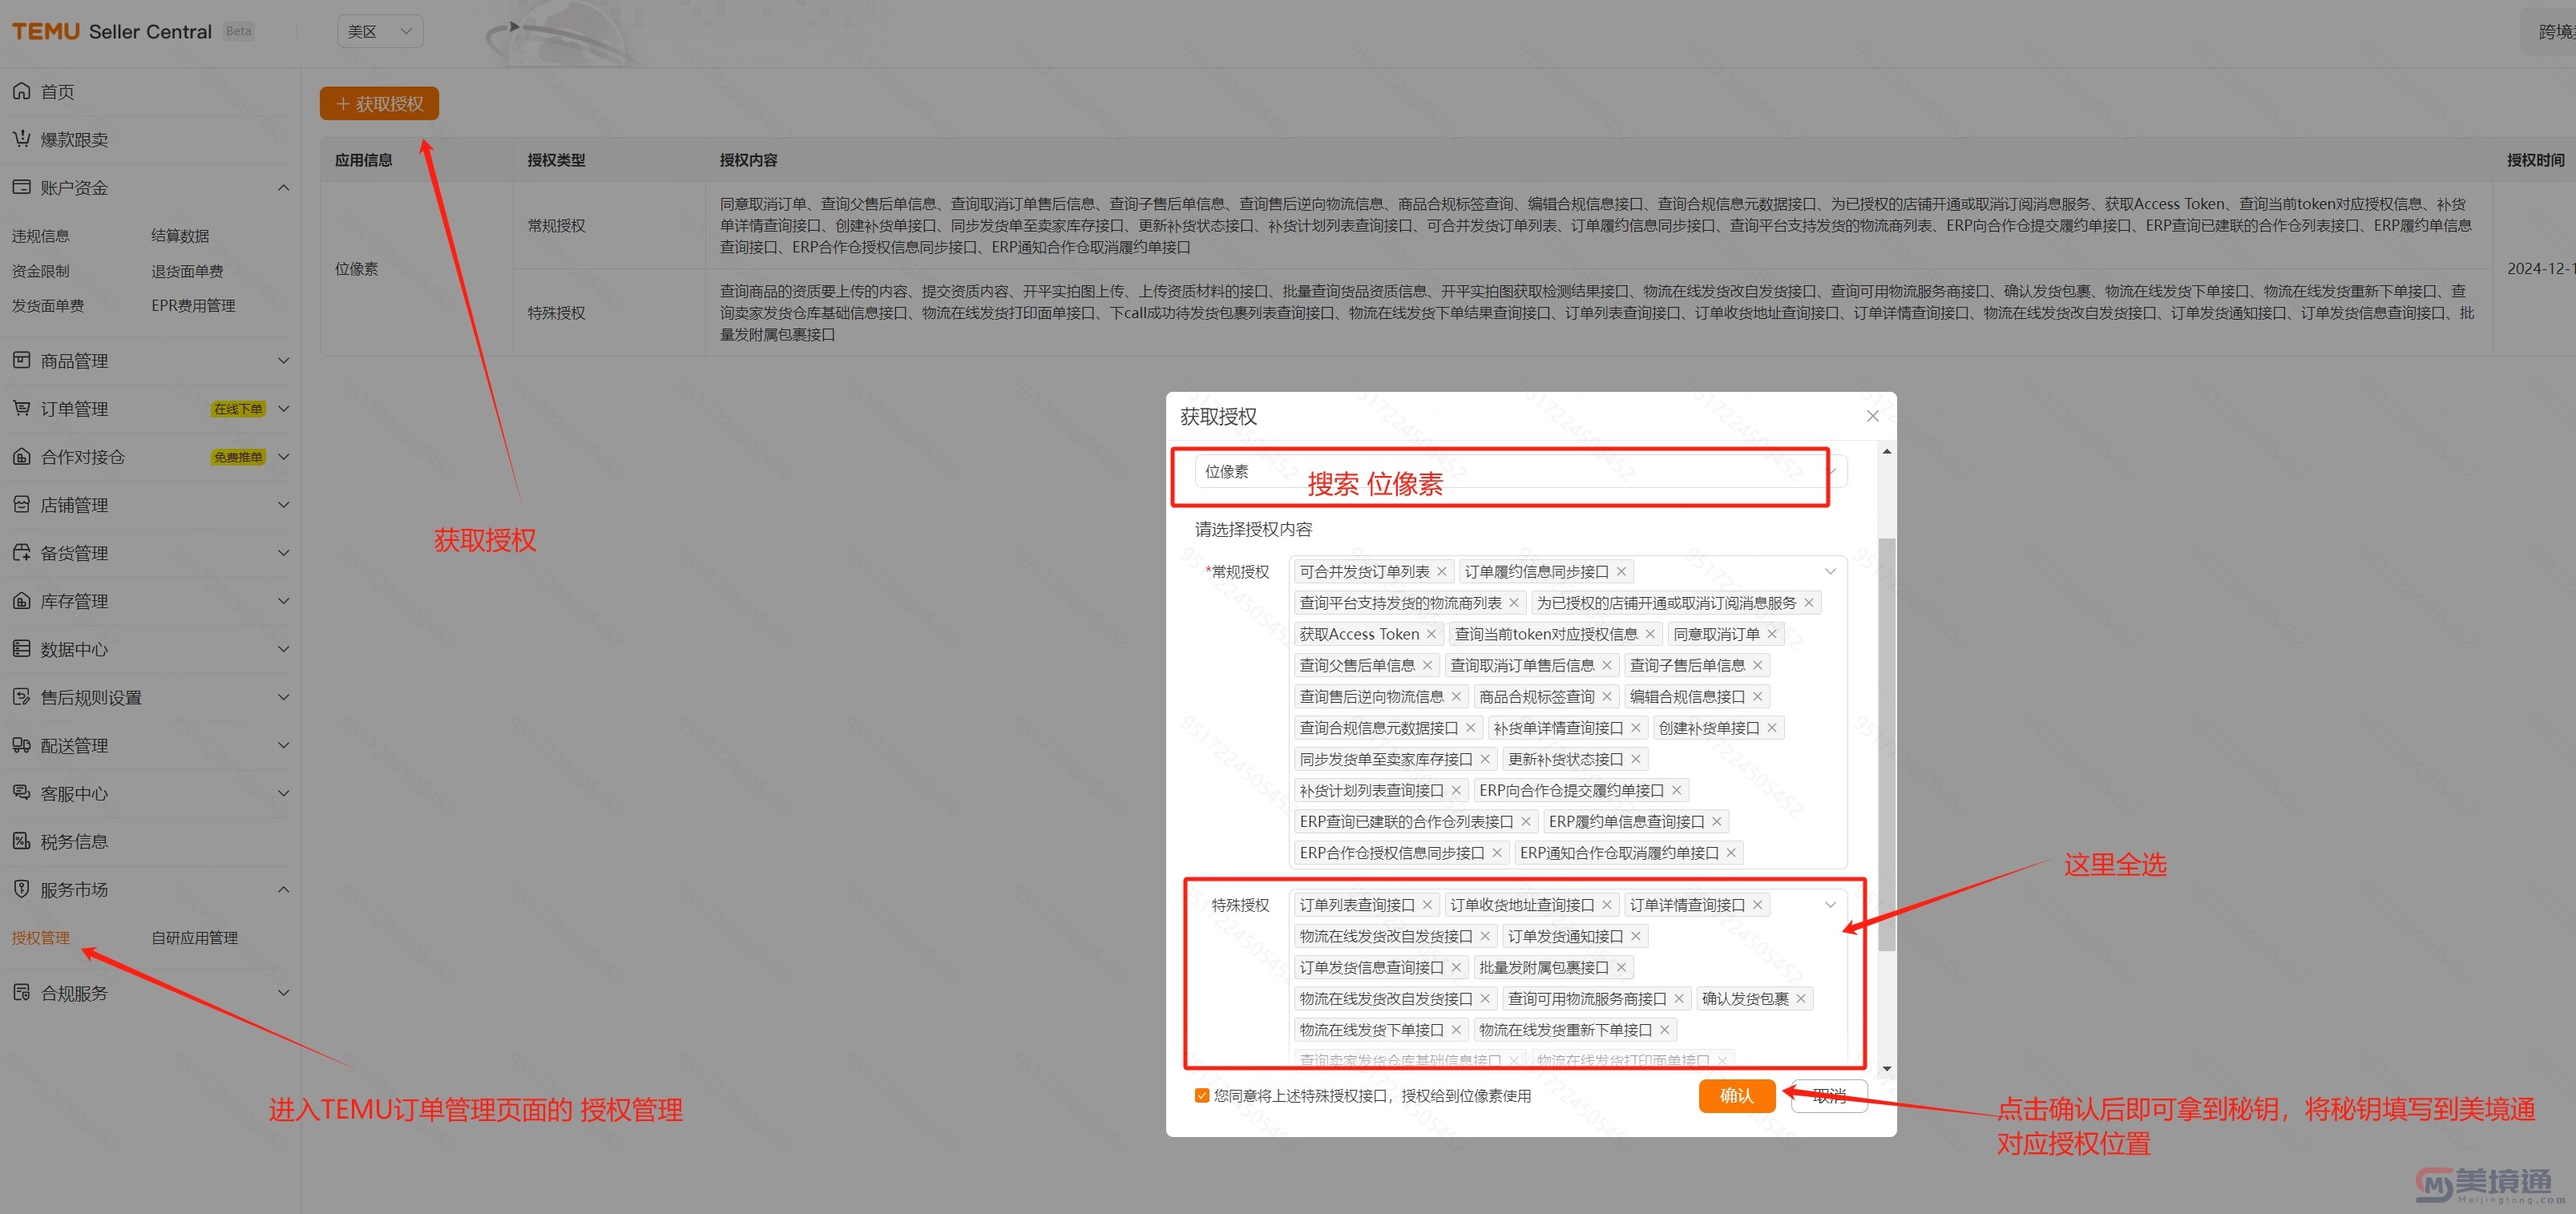Click the dialog scrollbar down arrow

[1886, 1068]
